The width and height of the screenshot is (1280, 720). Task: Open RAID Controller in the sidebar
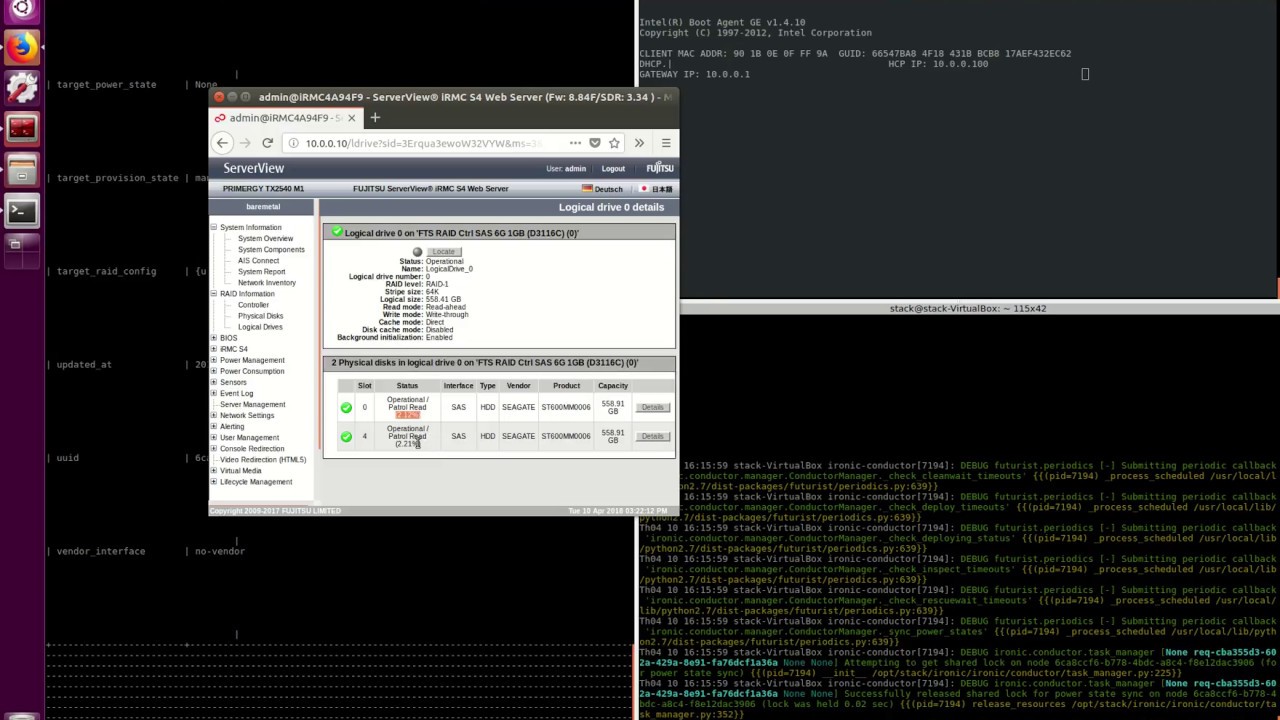pos(253,305)
